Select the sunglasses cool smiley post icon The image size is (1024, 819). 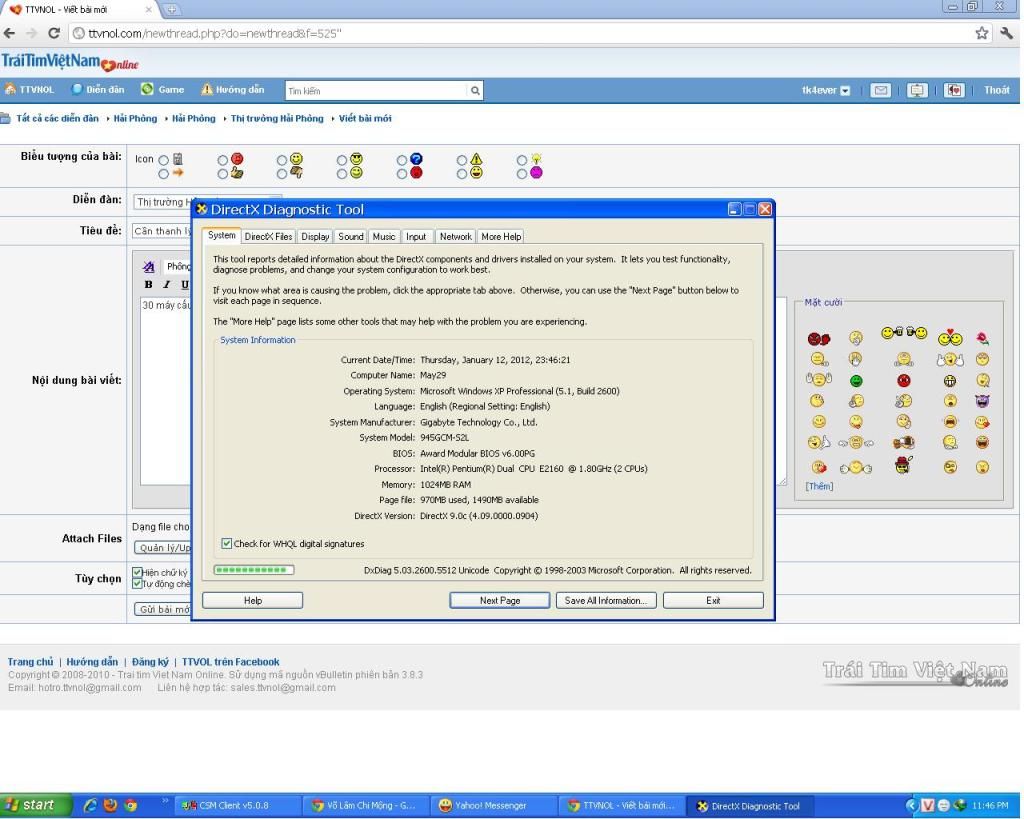click(x=342, y=160)
